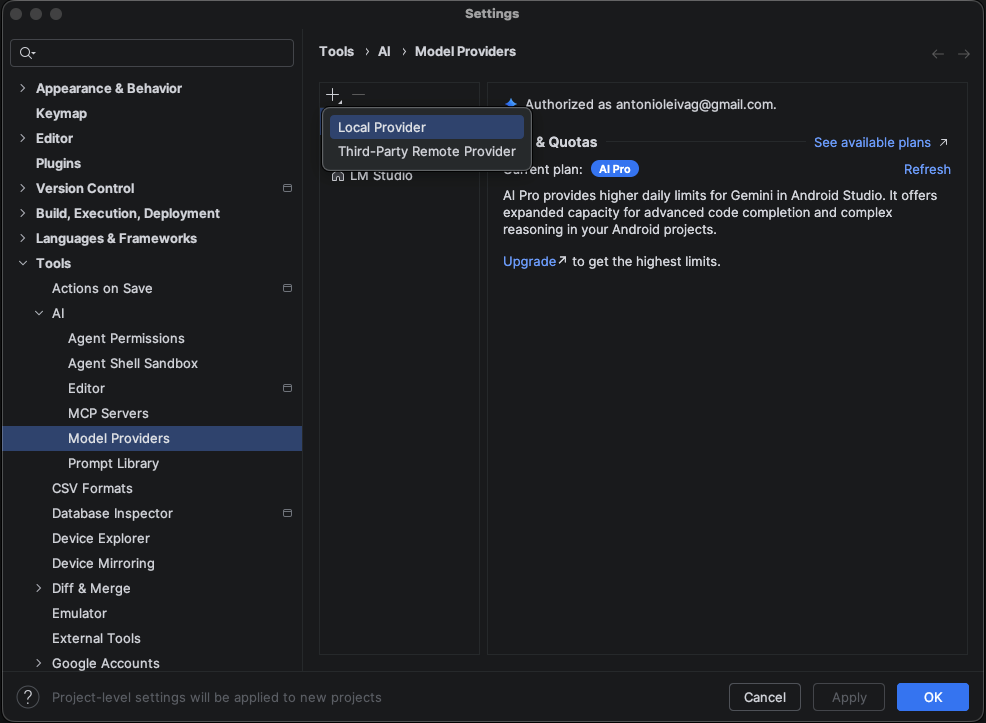Open Emulator settings
Image resolution: width=986 pixels, height=723 pixels.
pyautogui.click(x=79, y=614)
